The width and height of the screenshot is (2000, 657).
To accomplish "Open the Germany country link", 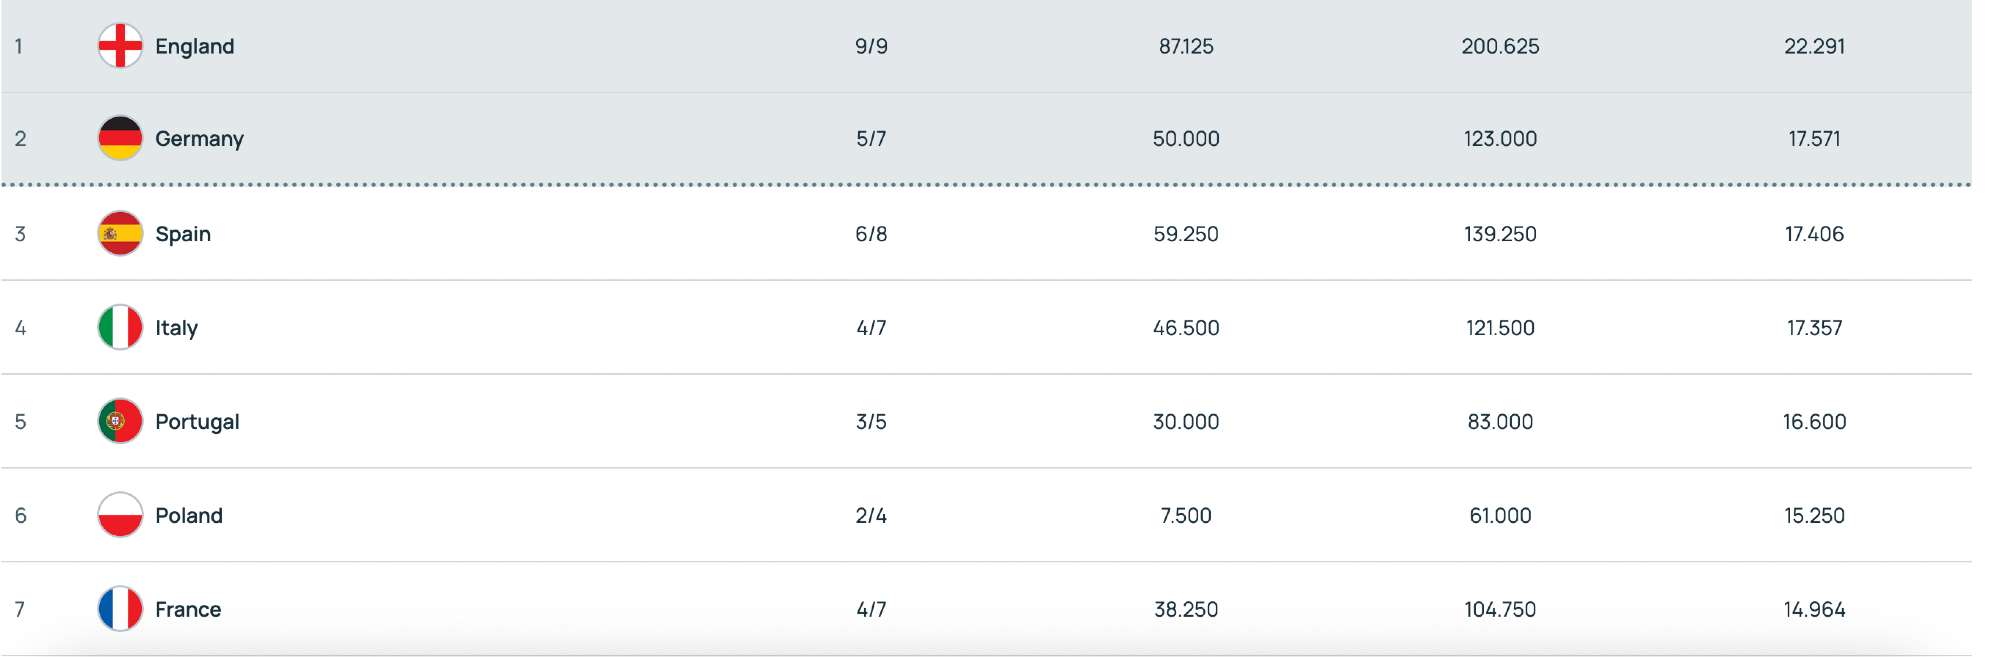I will tap(199, 139).
